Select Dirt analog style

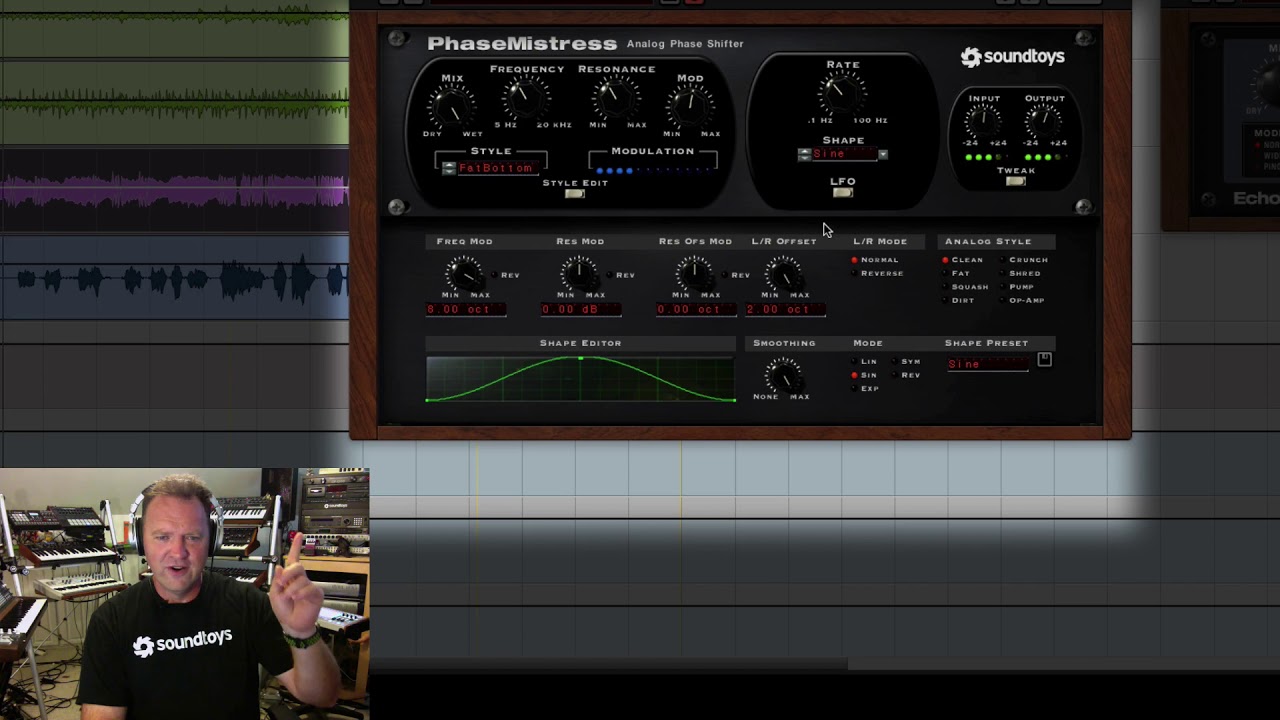point(958,300)
